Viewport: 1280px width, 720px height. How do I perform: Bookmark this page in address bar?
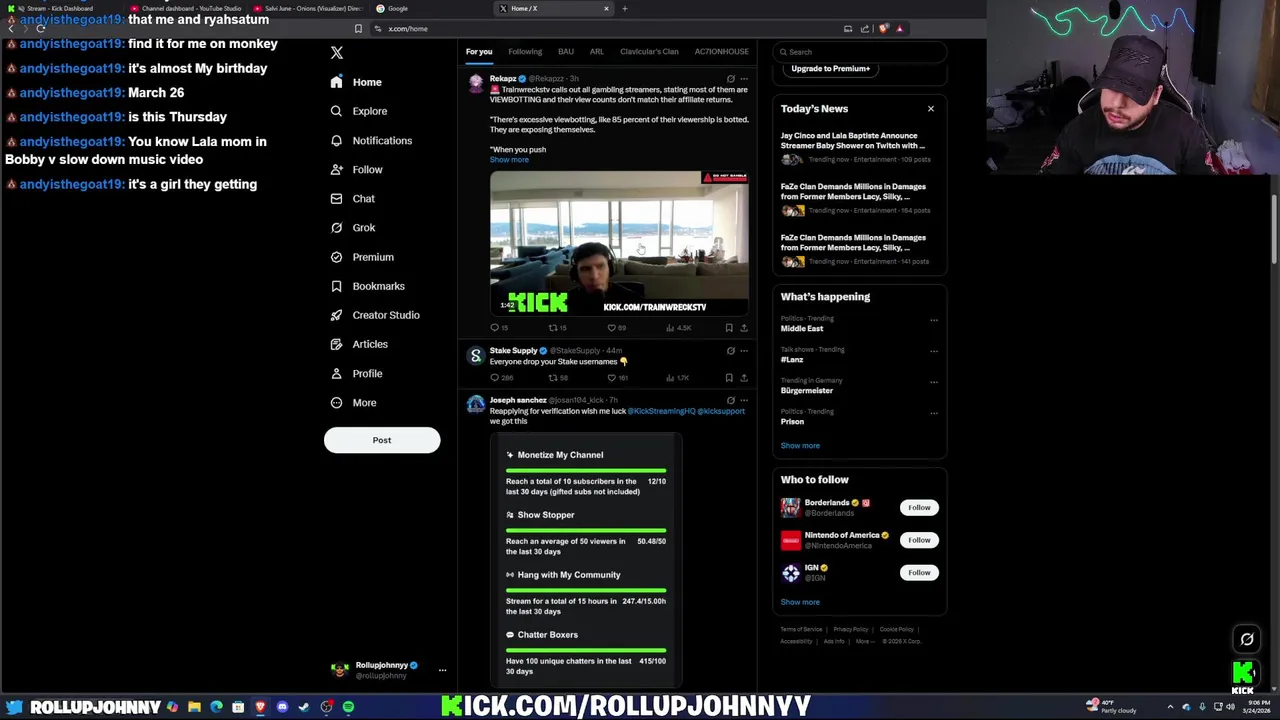(x=358, y=29)
